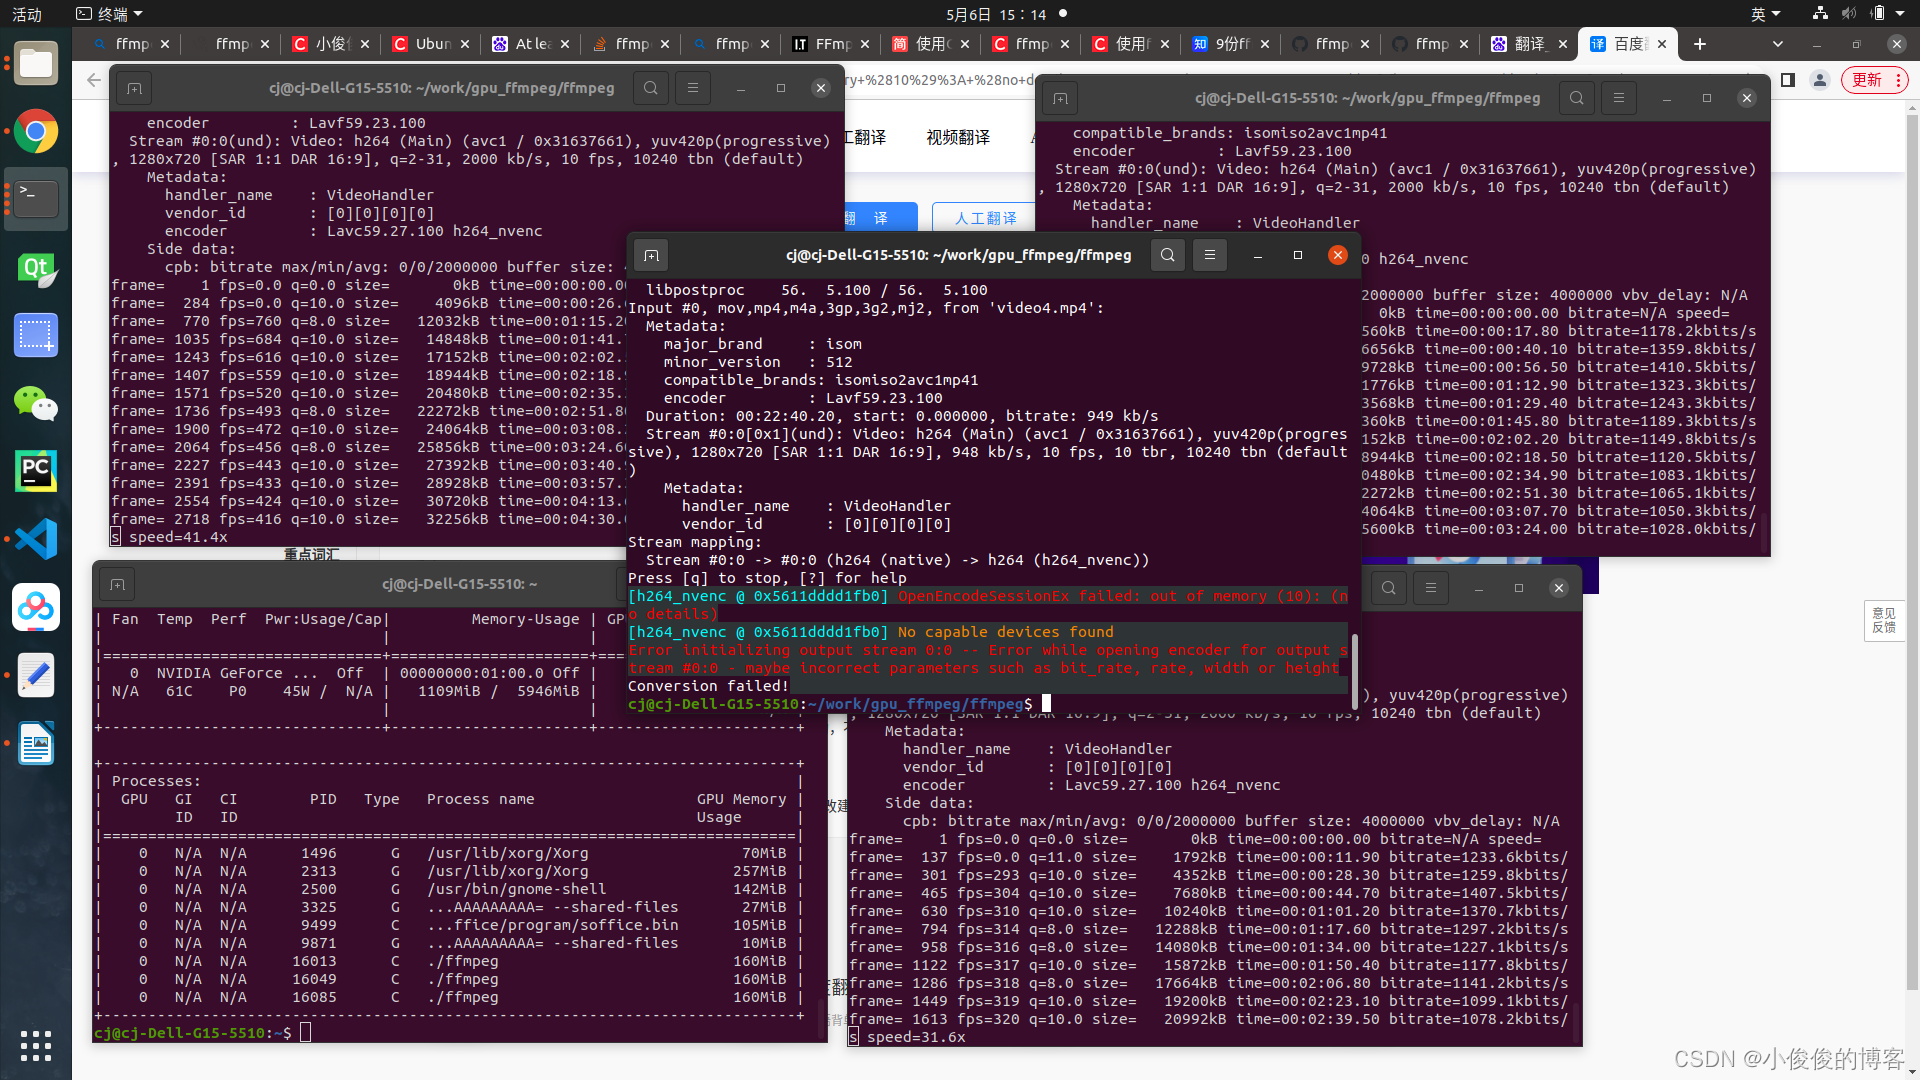Open WeChat from the dock

(36, 403)
